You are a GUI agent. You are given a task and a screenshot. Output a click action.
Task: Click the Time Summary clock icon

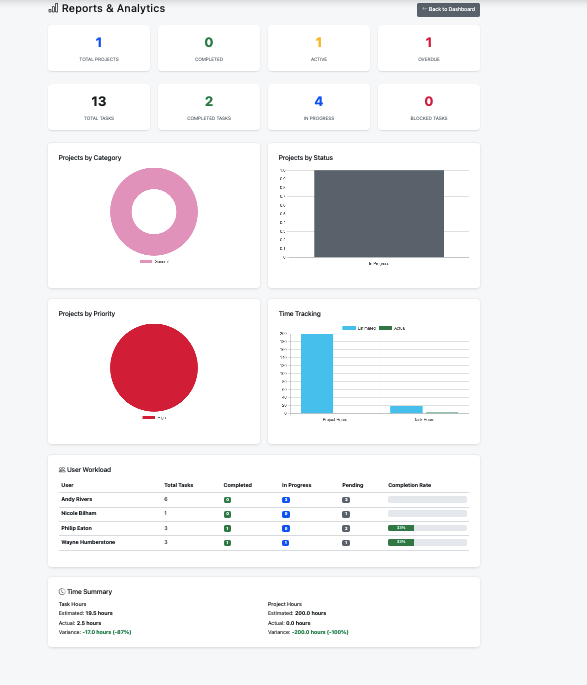pos(62,592)
